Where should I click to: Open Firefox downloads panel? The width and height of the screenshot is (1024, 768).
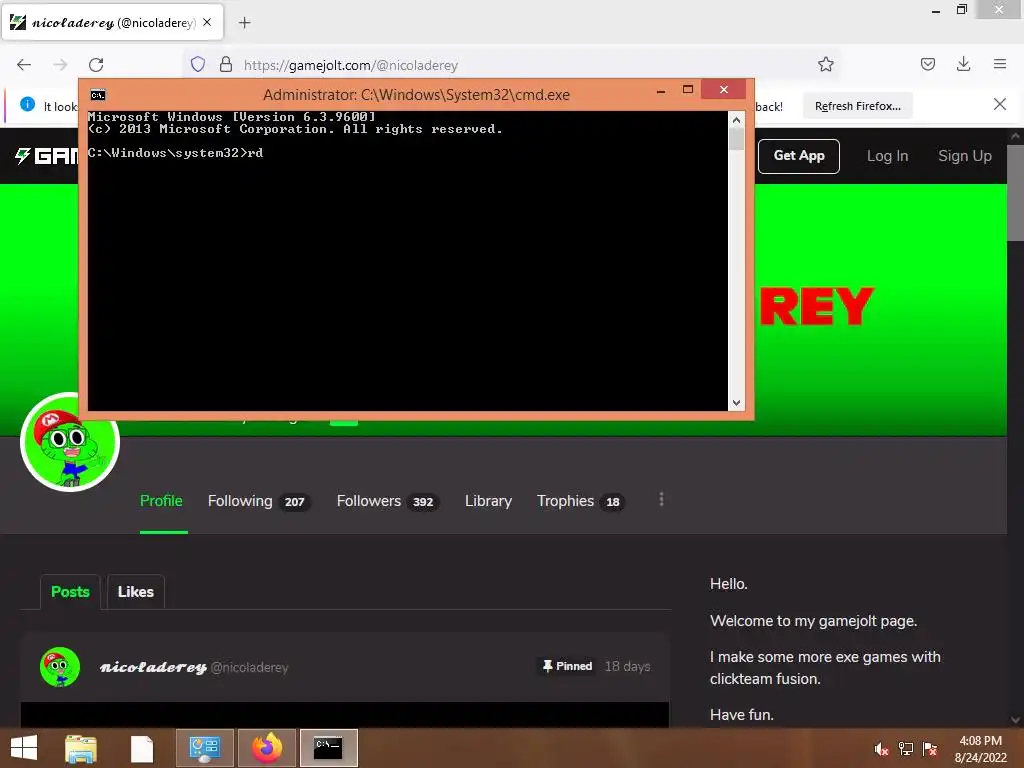pyautogui.click(x=963, y=64)
